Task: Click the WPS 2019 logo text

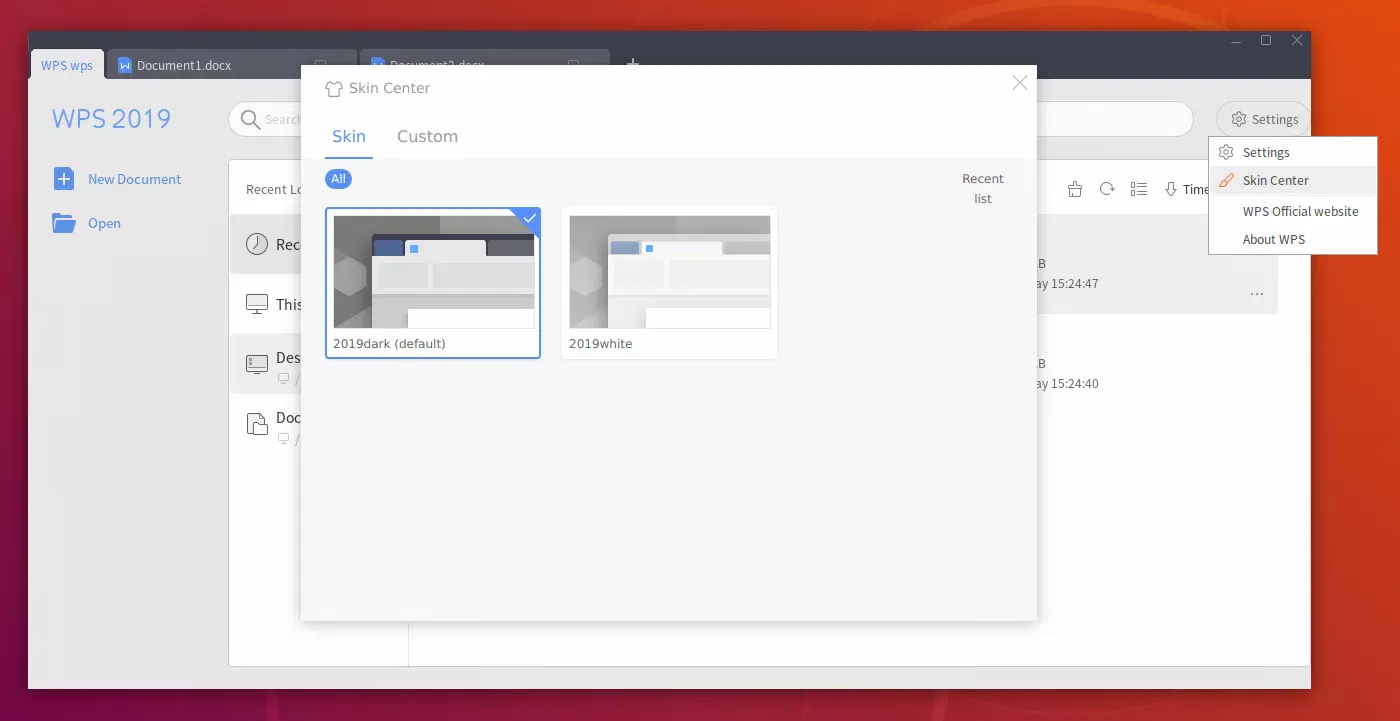Action: pyautogui.click(x=111, y=119)
